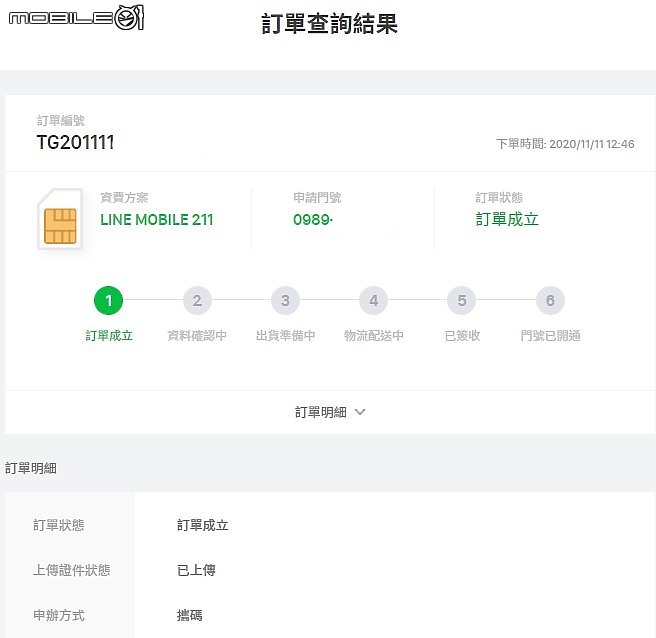Click the SIM card icon
Viewport: 656px width, 638px height.
60,219
